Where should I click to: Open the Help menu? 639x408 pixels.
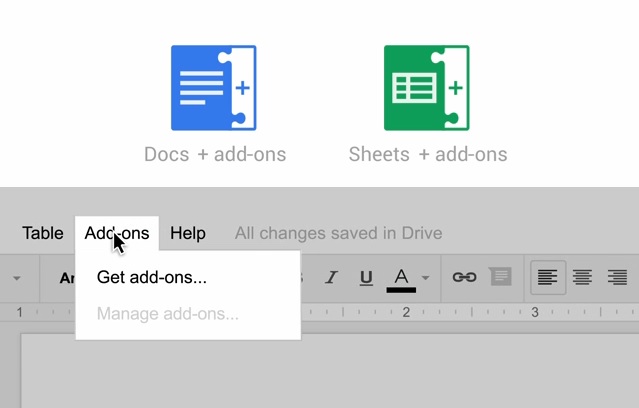point(188,233)
